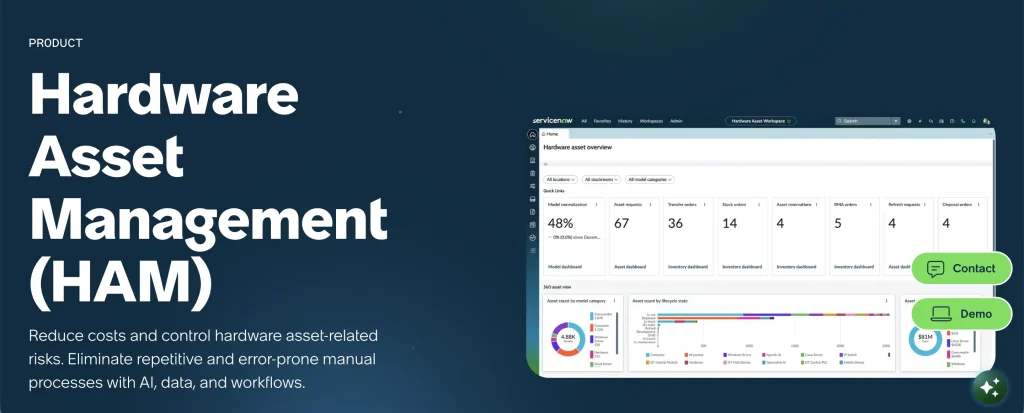
Task: Click the 48% Model normalization value
Action: point(560,223)
